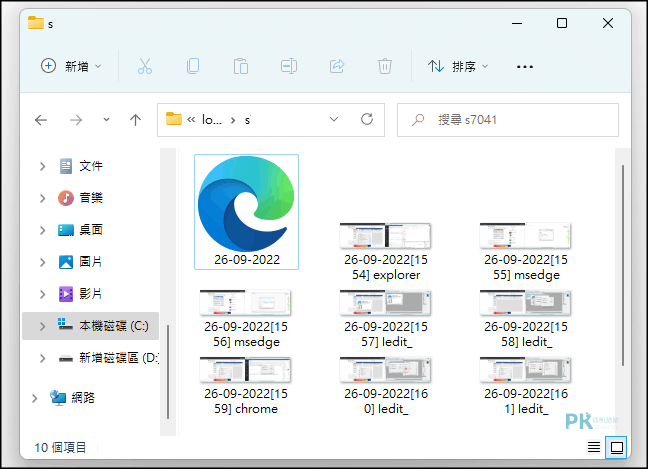Select the 26-09-2022 Edge icon file
The width and height of the screenshot is (648, 469).
(246, 212)
